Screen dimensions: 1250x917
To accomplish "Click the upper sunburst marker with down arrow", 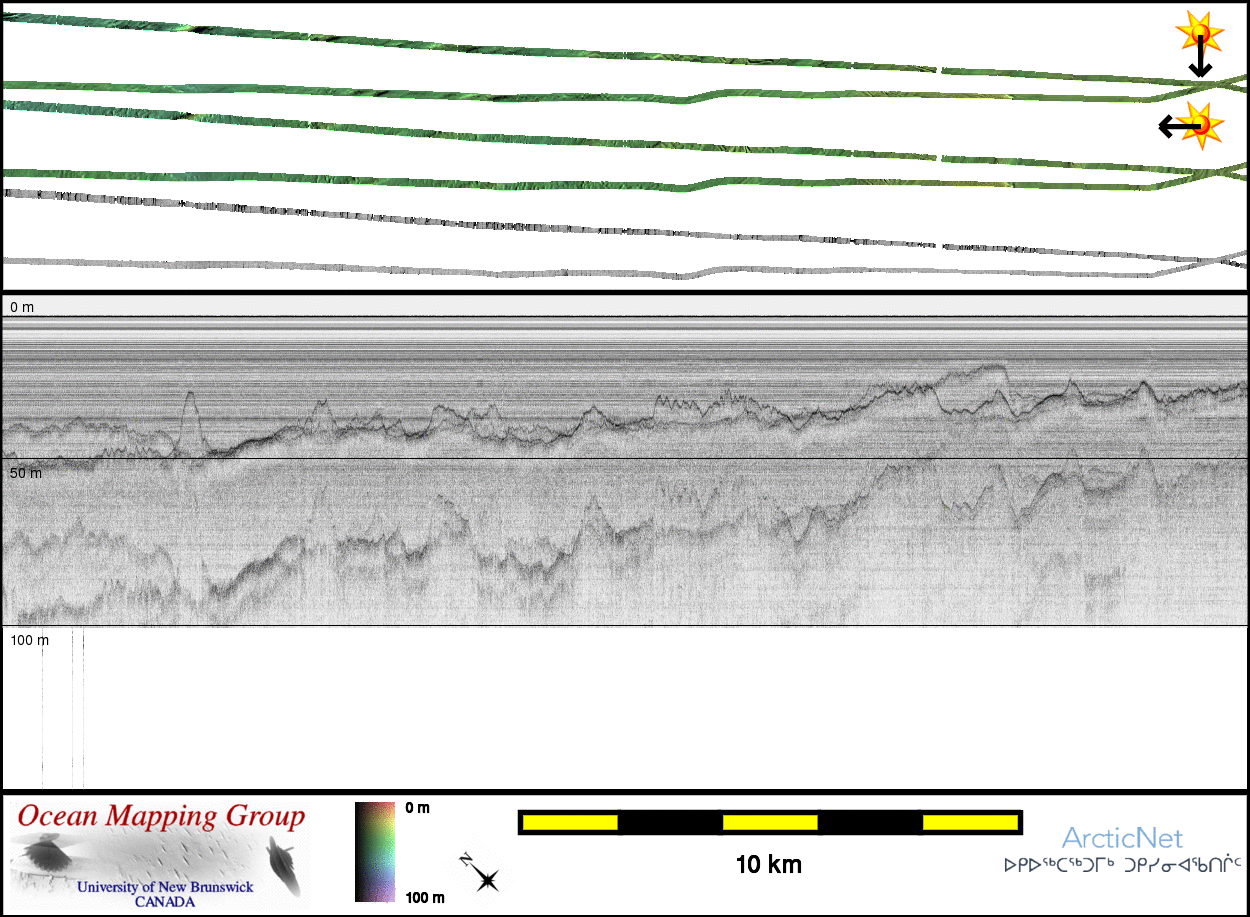I will click(1197, 33).
